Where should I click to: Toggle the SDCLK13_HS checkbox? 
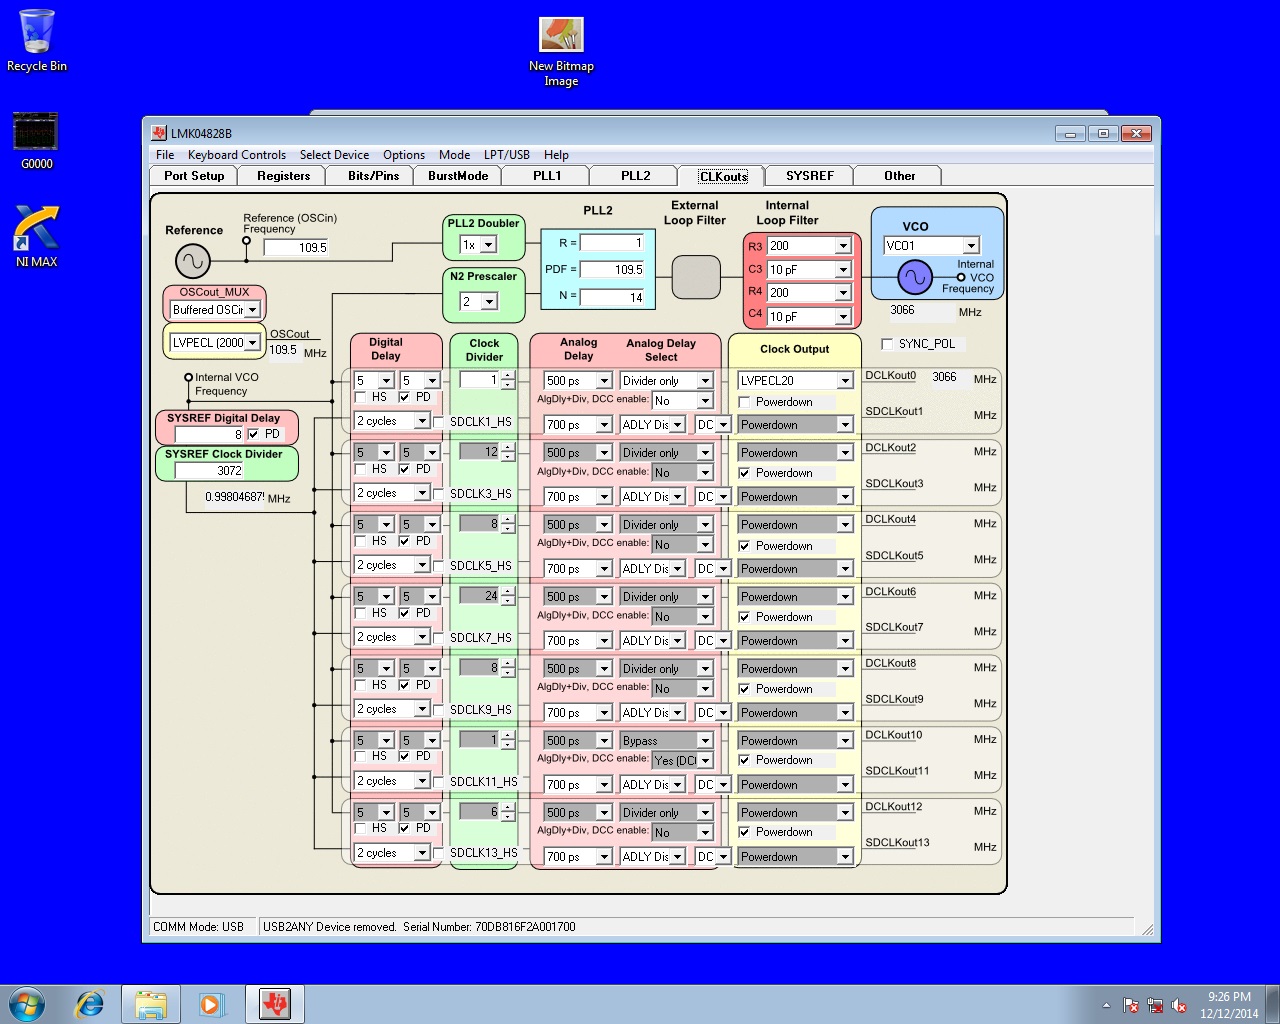(x=439, y=853)
